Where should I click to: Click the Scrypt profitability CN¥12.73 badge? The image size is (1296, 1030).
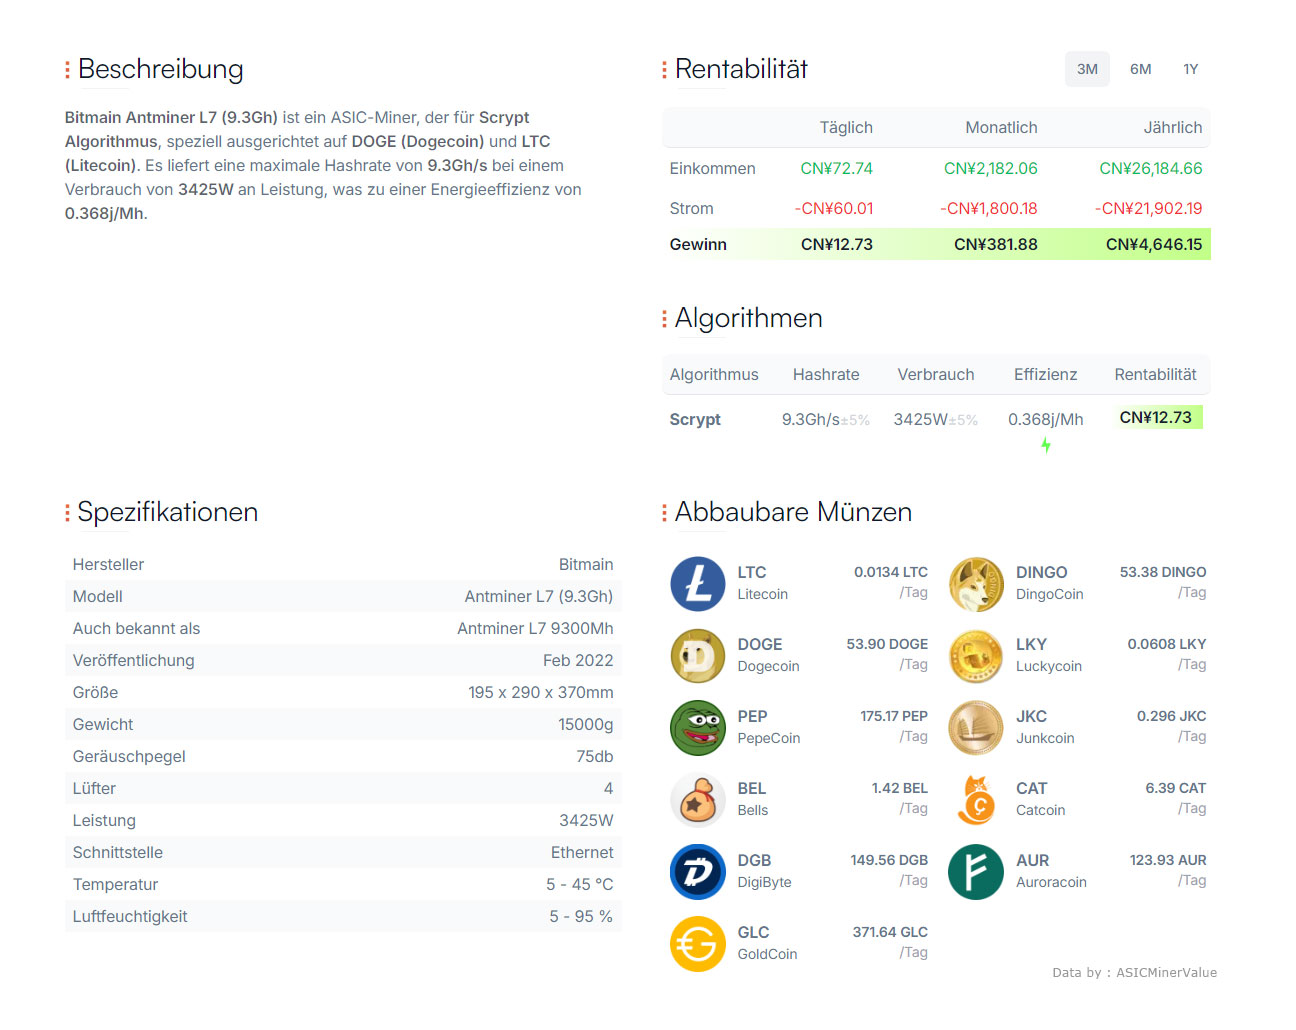(1160, 417)
